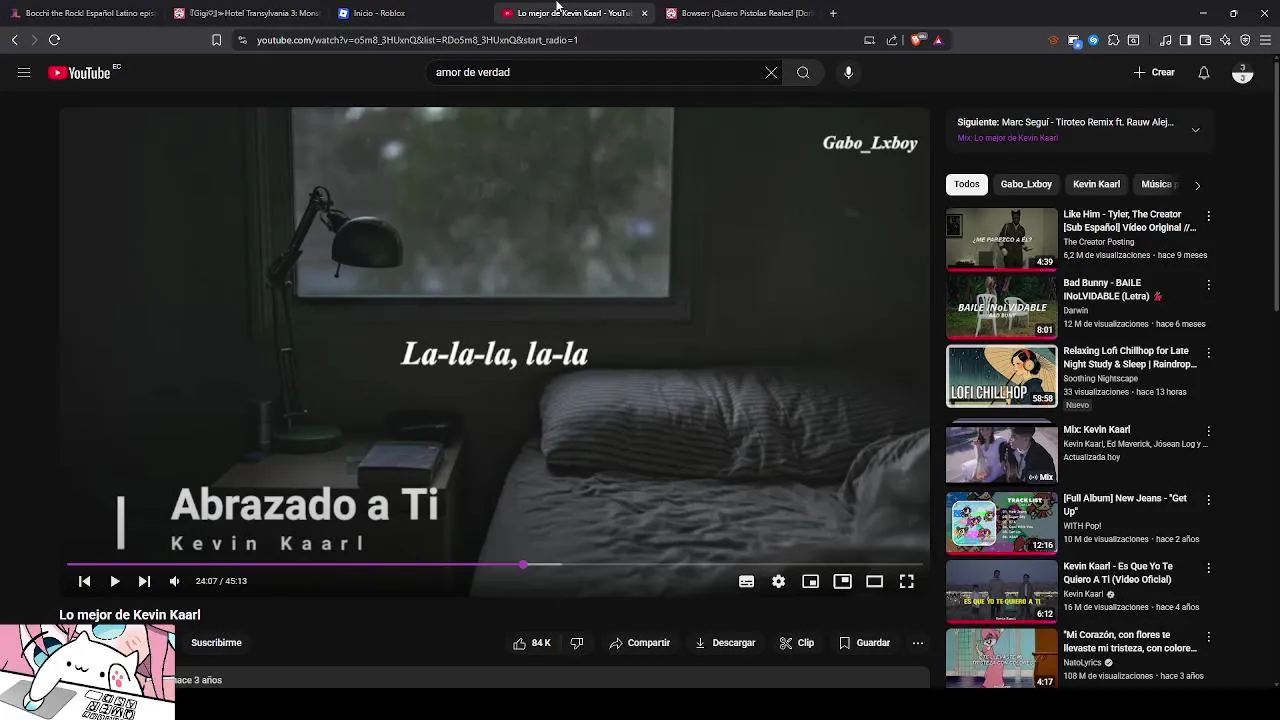The height and width of the screenshot is (720, 1280).
Task: Skip to the next video
Action: [x=144, y=581]
